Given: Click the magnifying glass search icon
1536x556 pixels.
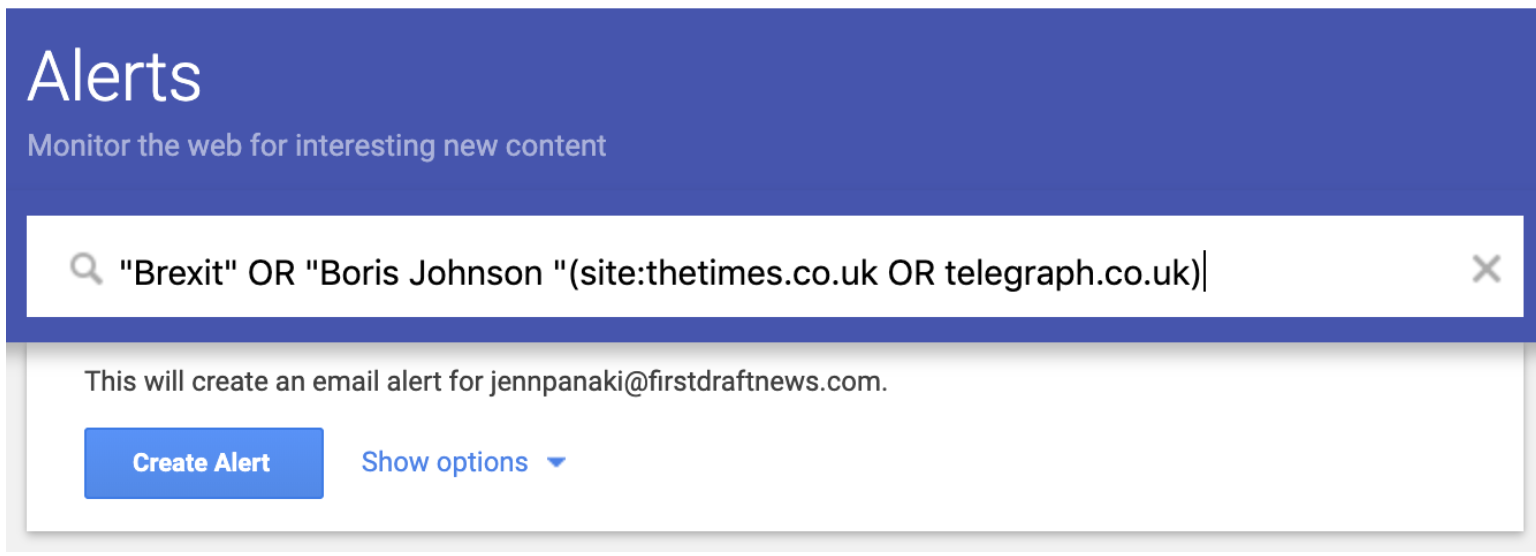Looking at the screenshot, I should (86, 268).
